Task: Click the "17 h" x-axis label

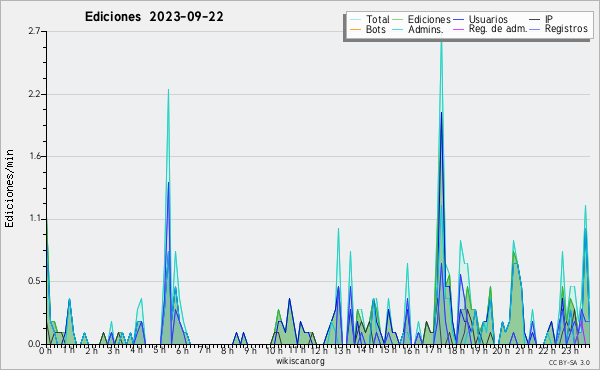Action: coord(433,350)
